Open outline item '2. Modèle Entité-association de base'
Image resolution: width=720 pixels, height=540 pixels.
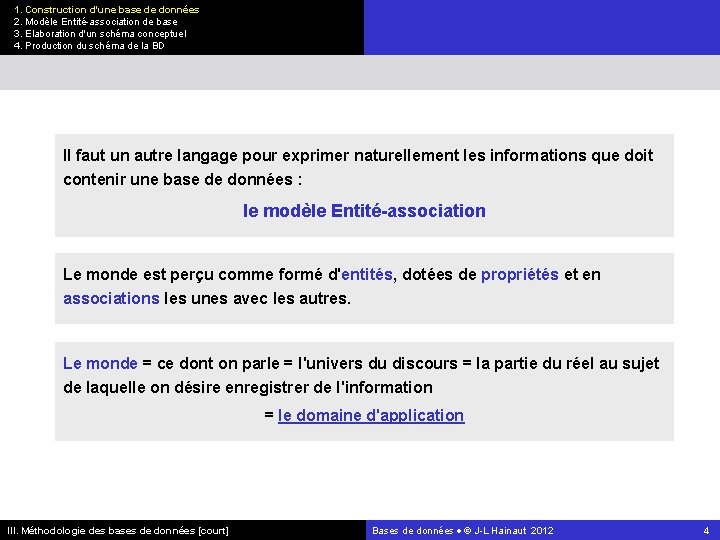point(96,22)
